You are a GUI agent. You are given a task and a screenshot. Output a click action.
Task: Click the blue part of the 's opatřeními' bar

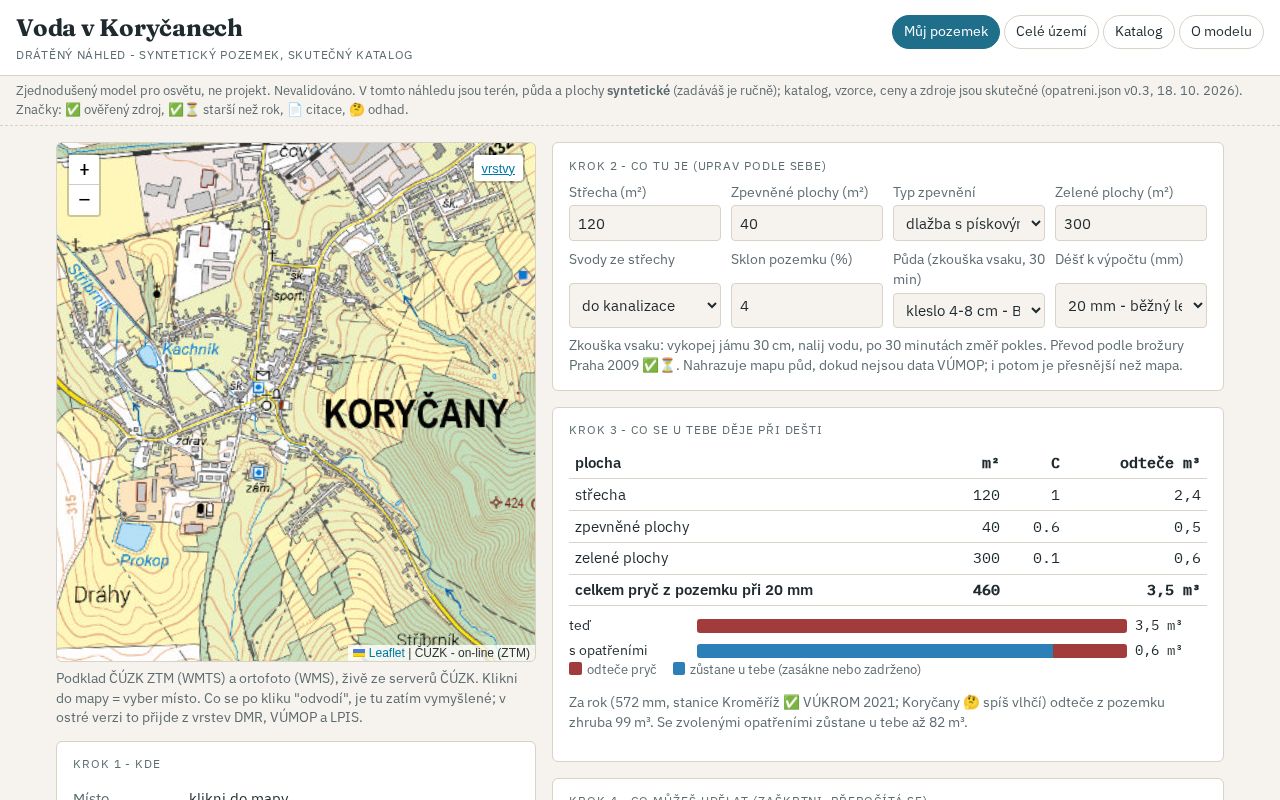(875, 651)
